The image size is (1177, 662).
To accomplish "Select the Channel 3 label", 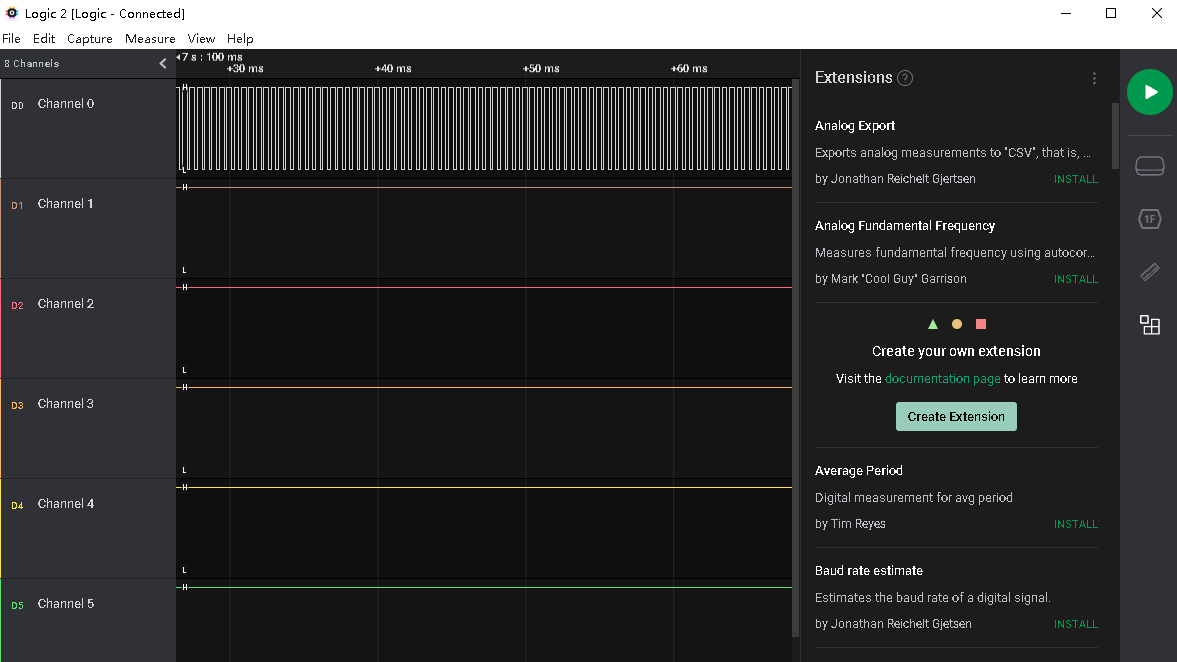I will pyautogui.click(x=66, y=403).
